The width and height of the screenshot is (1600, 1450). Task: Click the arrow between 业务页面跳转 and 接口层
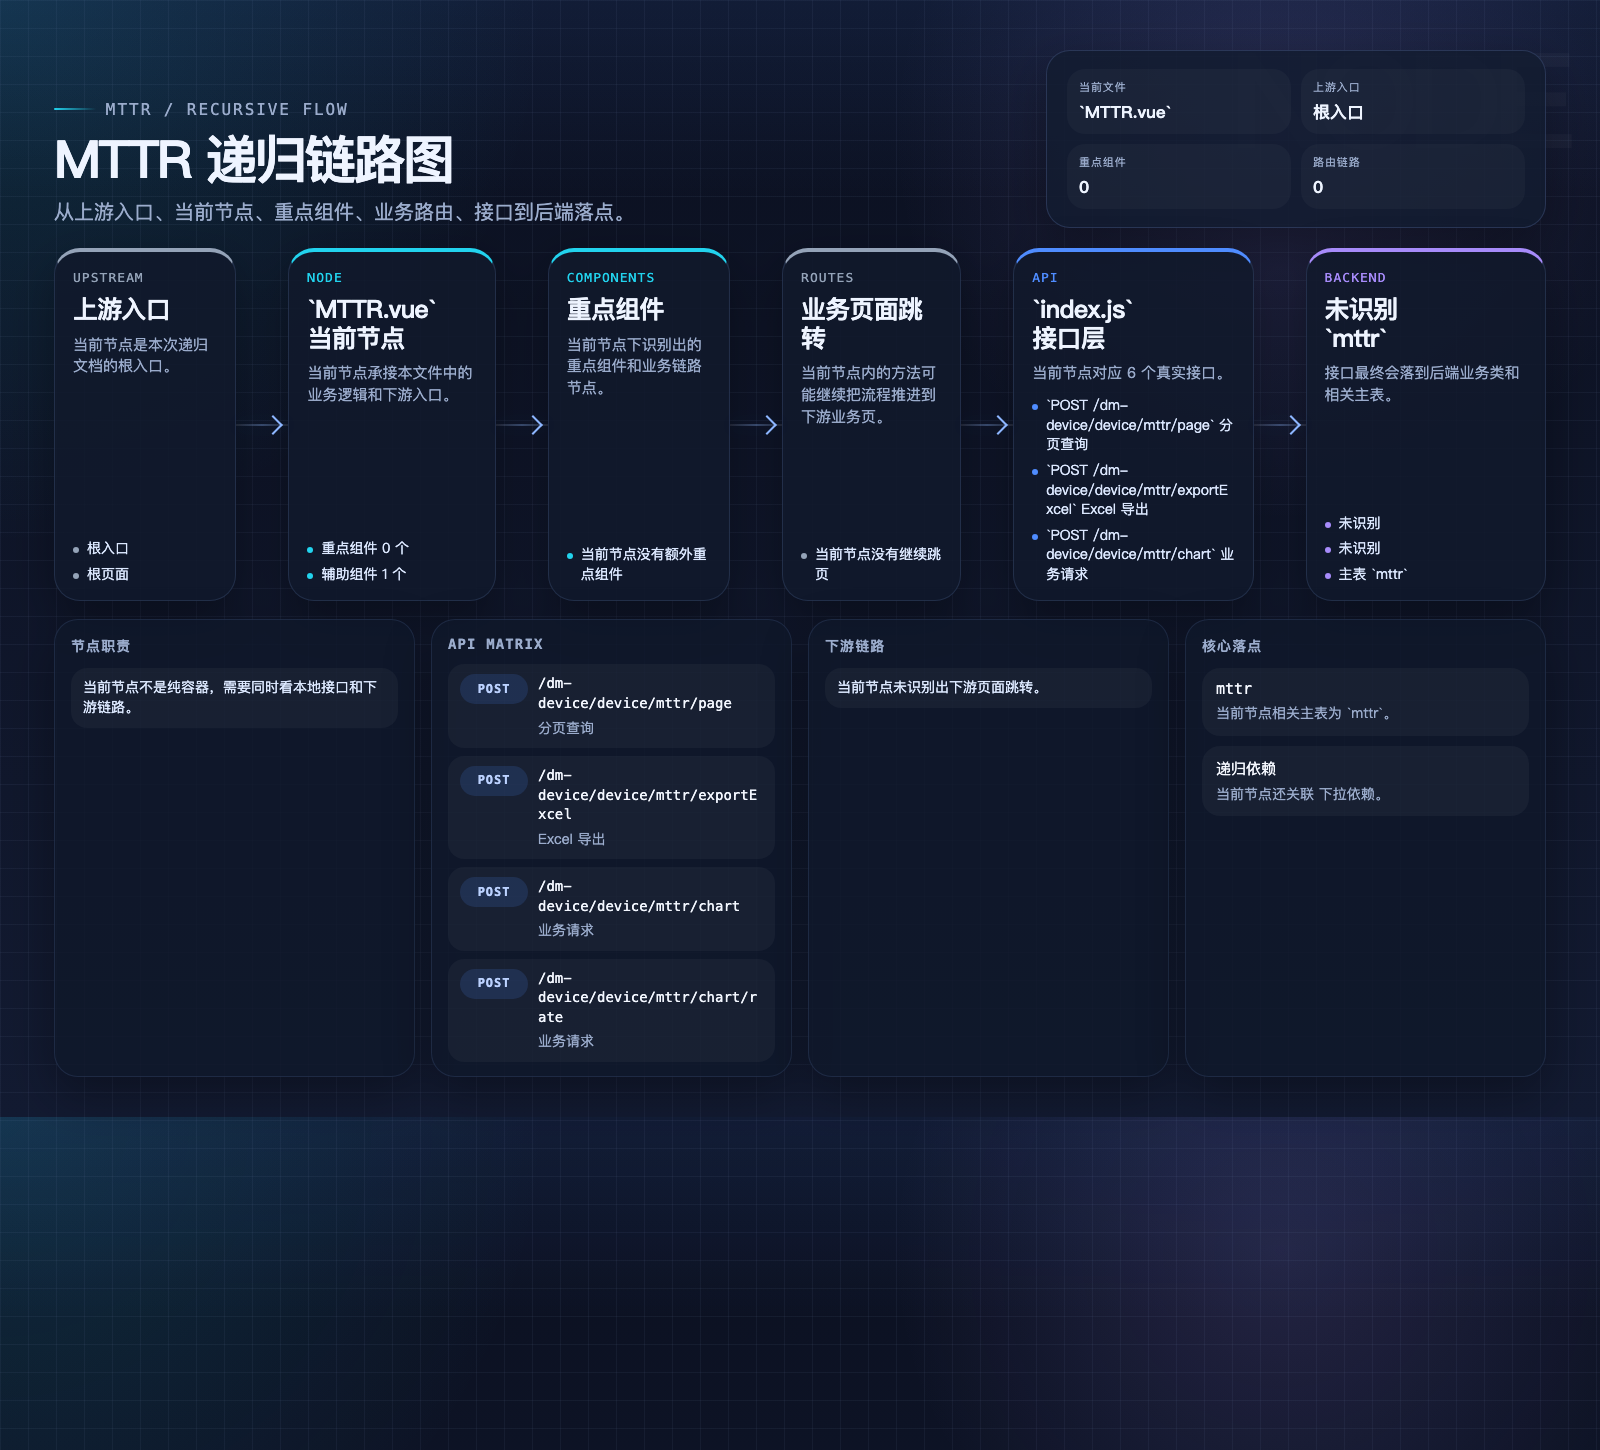[987, 425]
